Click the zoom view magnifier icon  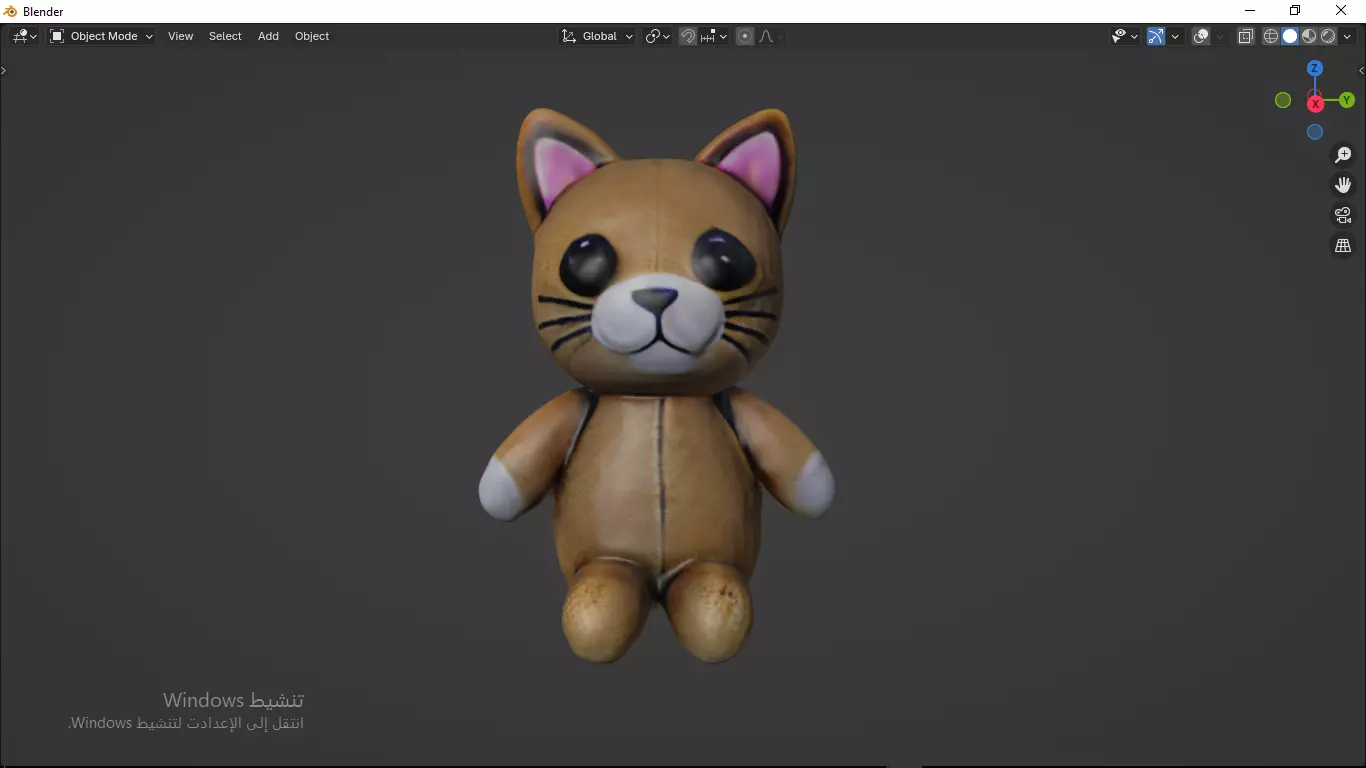pyautogui.click(x=1343, y=155)
